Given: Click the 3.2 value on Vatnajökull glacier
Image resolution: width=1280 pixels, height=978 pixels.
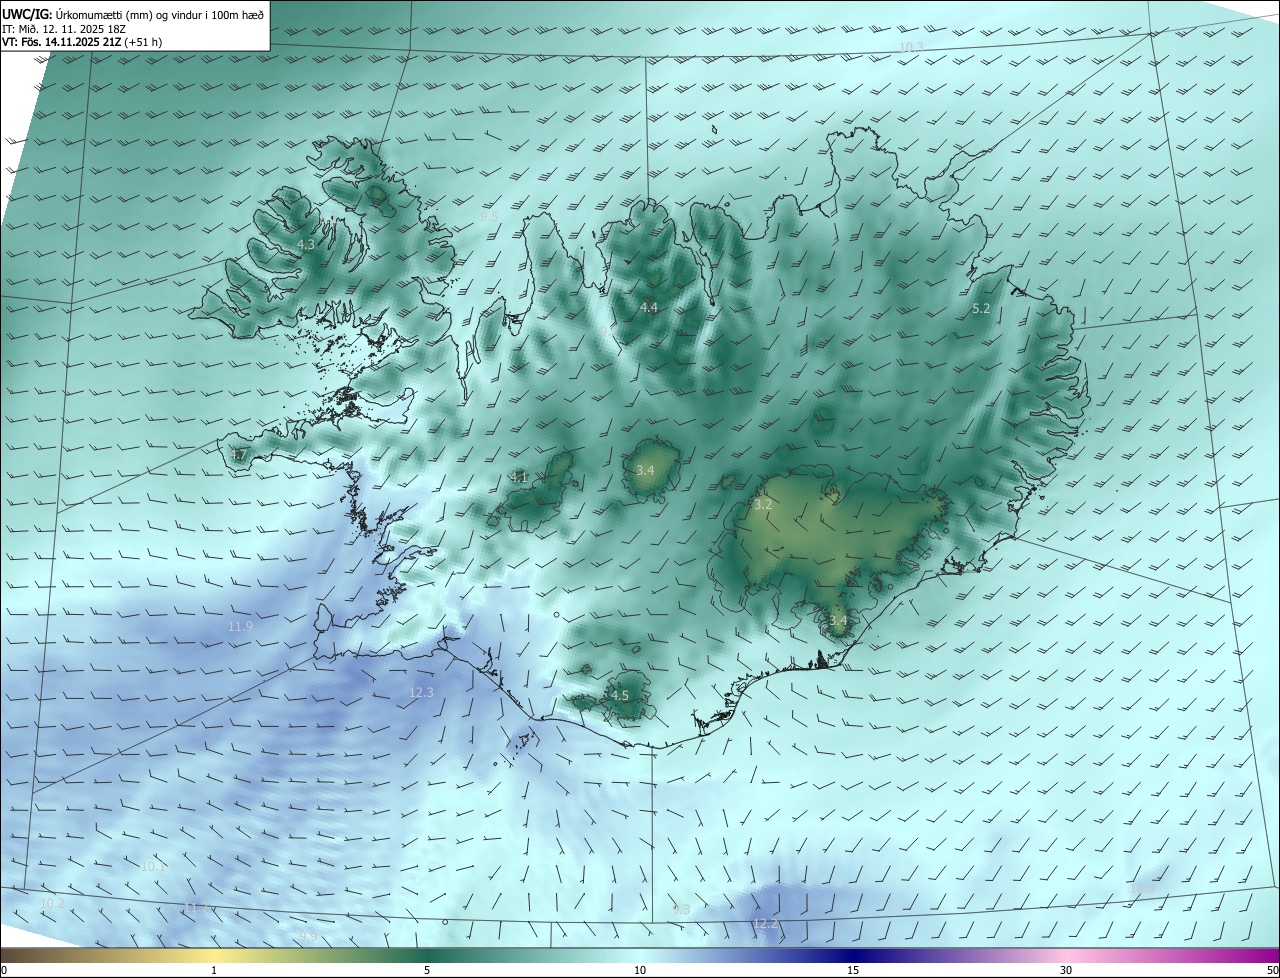Looking at the screenshot, I should tap(762, 505).
